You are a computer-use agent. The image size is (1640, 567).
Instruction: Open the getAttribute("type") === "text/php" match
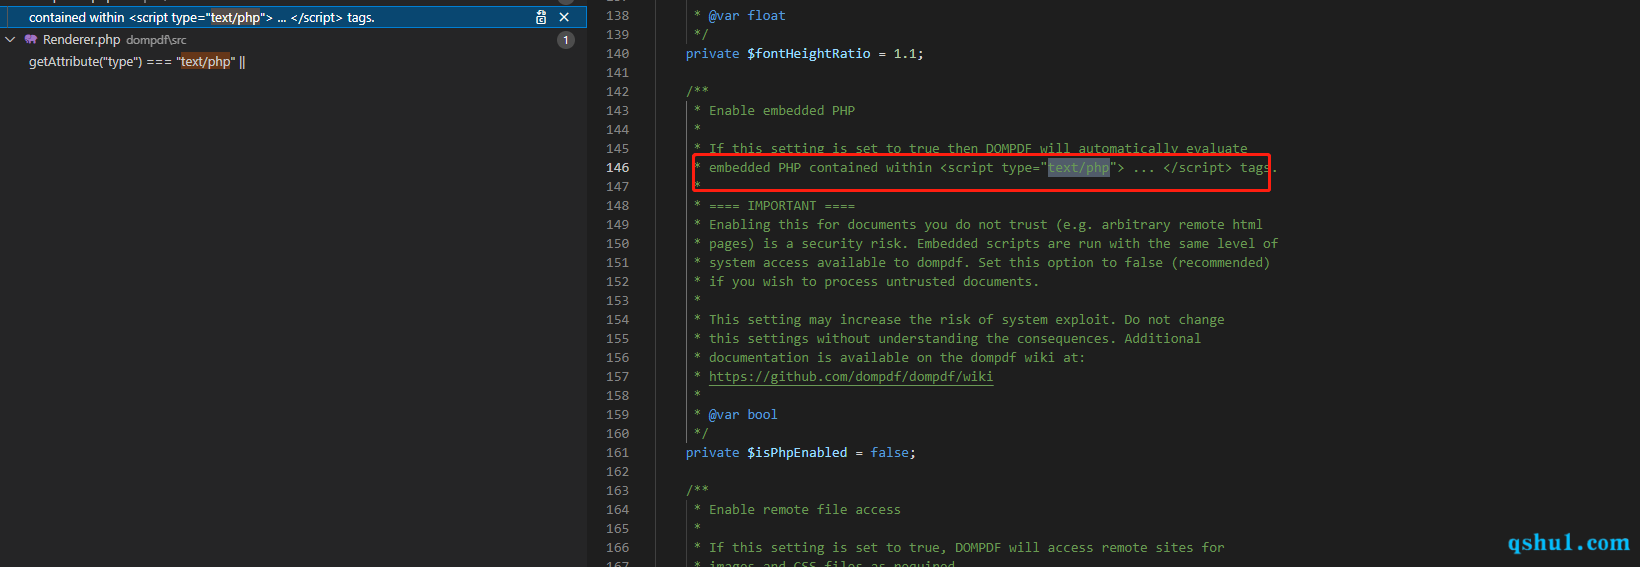point(293,62)
